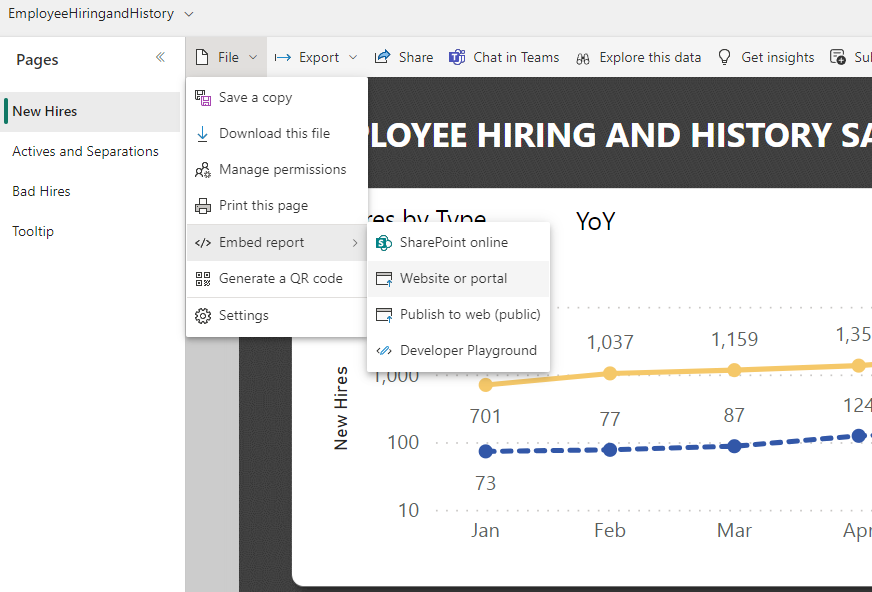Screen dimensions: 872x592
Task: Collapse the Pages pane with double chevron
Action: point(160,58)
